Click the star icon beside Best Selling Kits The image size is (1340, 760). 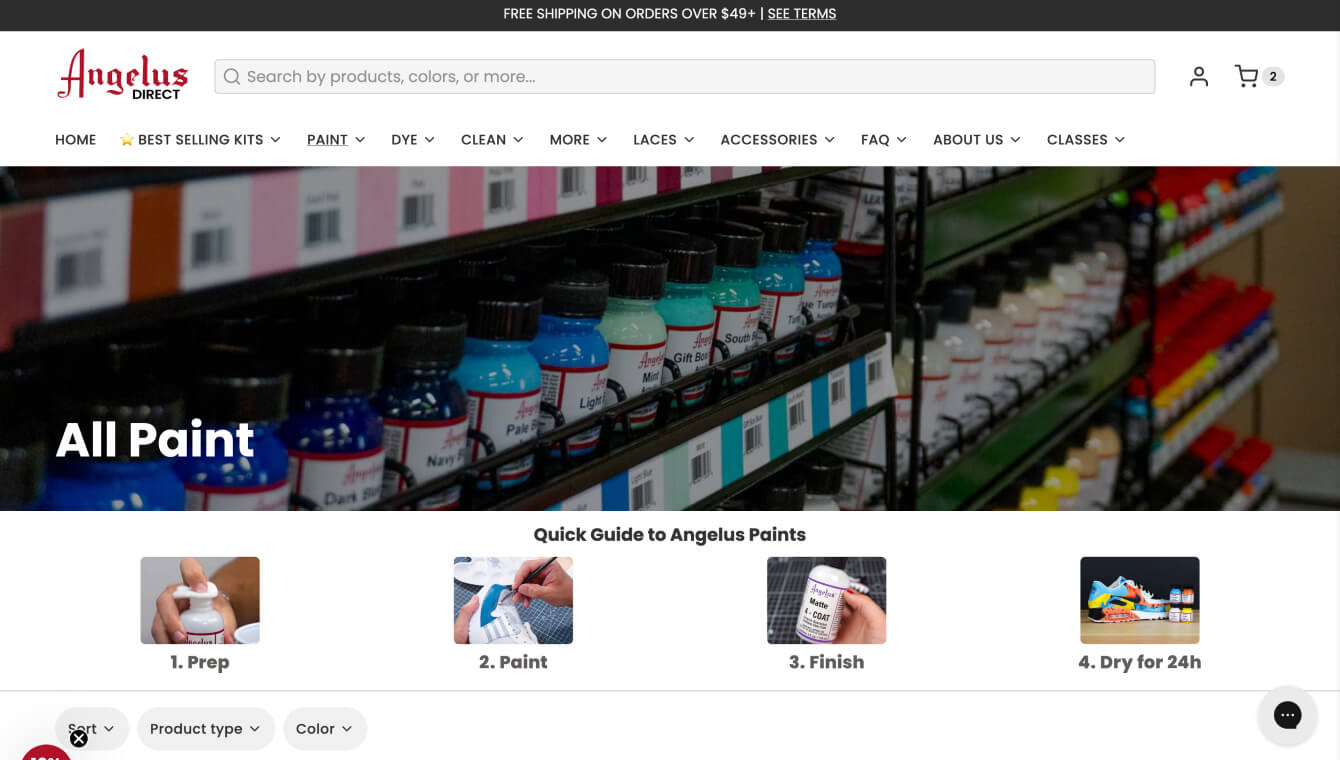pos(126,140)
